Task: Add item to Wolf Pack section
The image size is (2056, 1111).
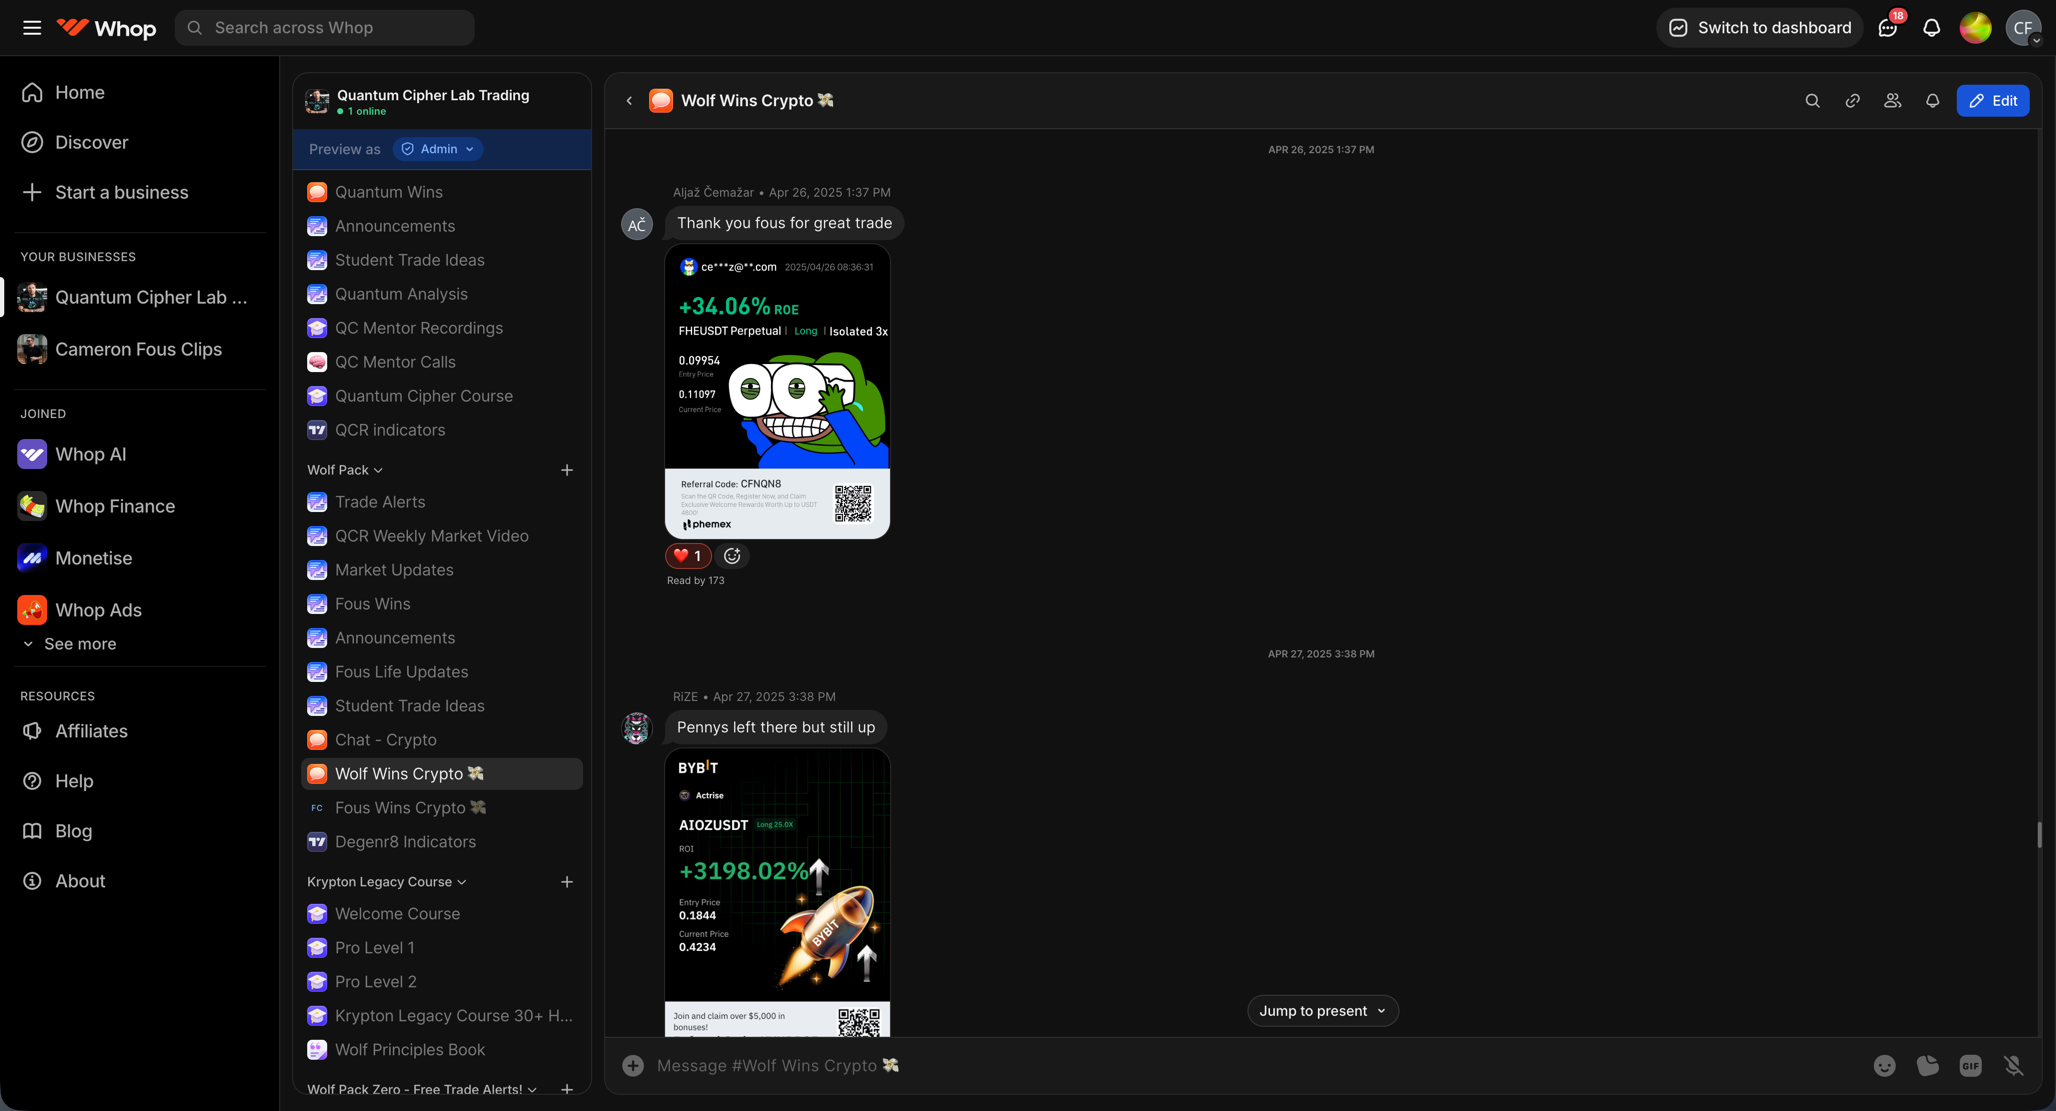Action: (x=567, y=471)
